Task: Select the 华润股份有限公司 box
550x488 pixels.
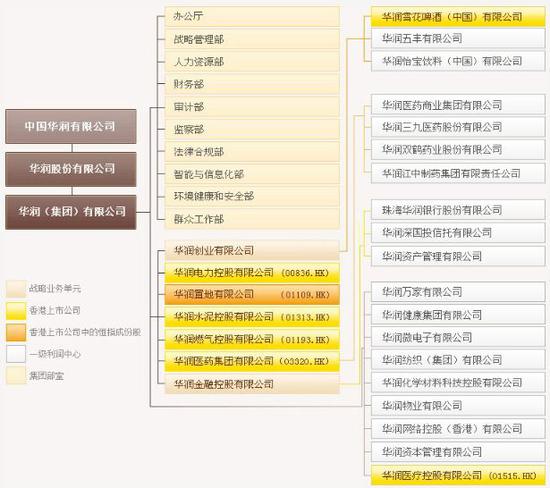Action: 71,169
